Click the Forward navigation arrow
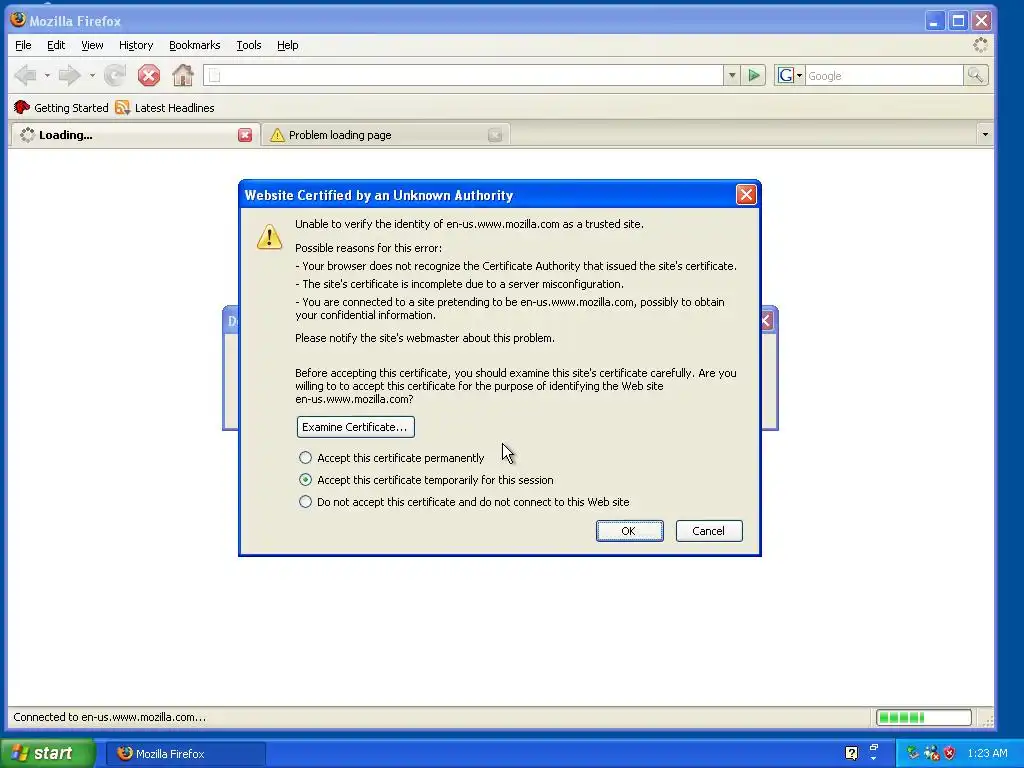The image size is (1024, 768). (x=69, y=76)
